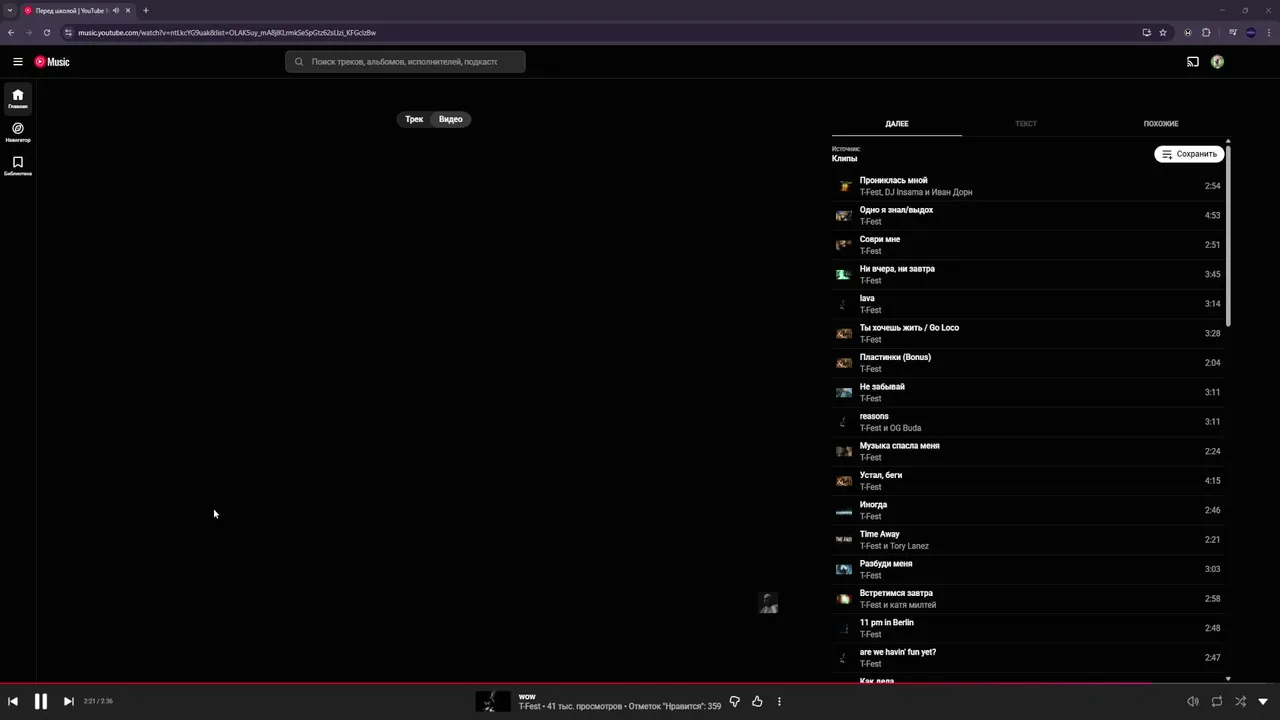Open the browser profile avatar
This screenshot has height=720, width=1280.
click(x=1251, y=32)
